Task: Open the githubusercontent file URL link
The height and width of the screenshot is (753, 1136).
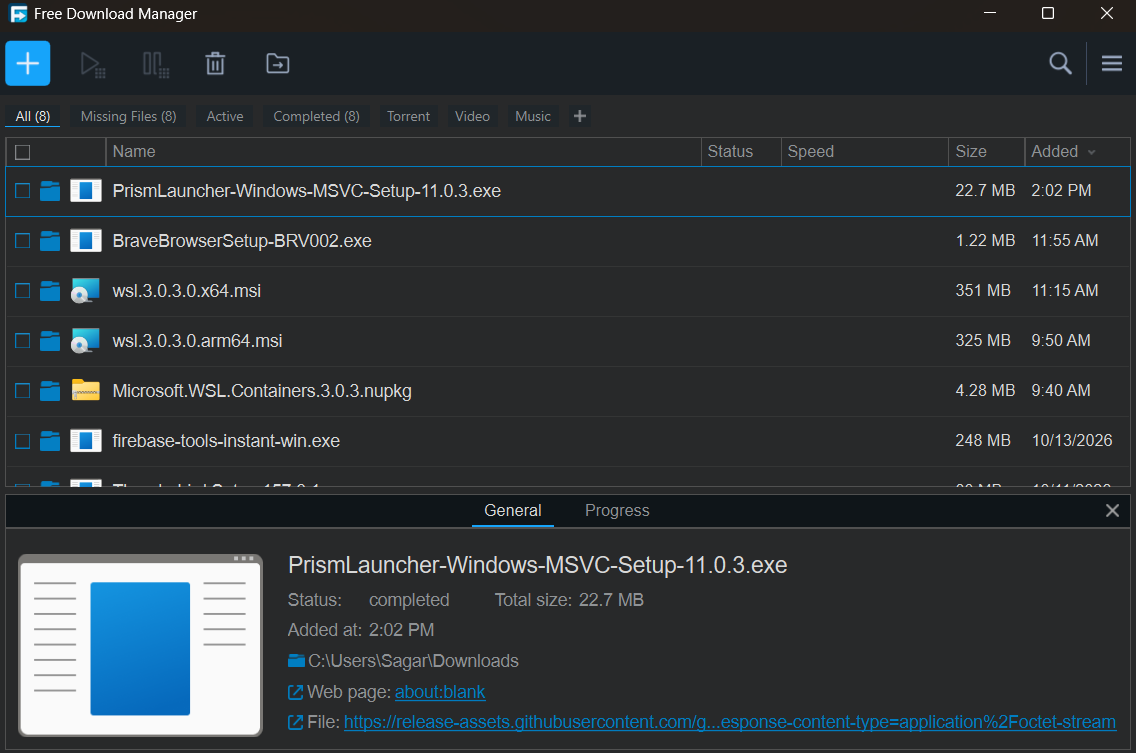Action: 730,723
